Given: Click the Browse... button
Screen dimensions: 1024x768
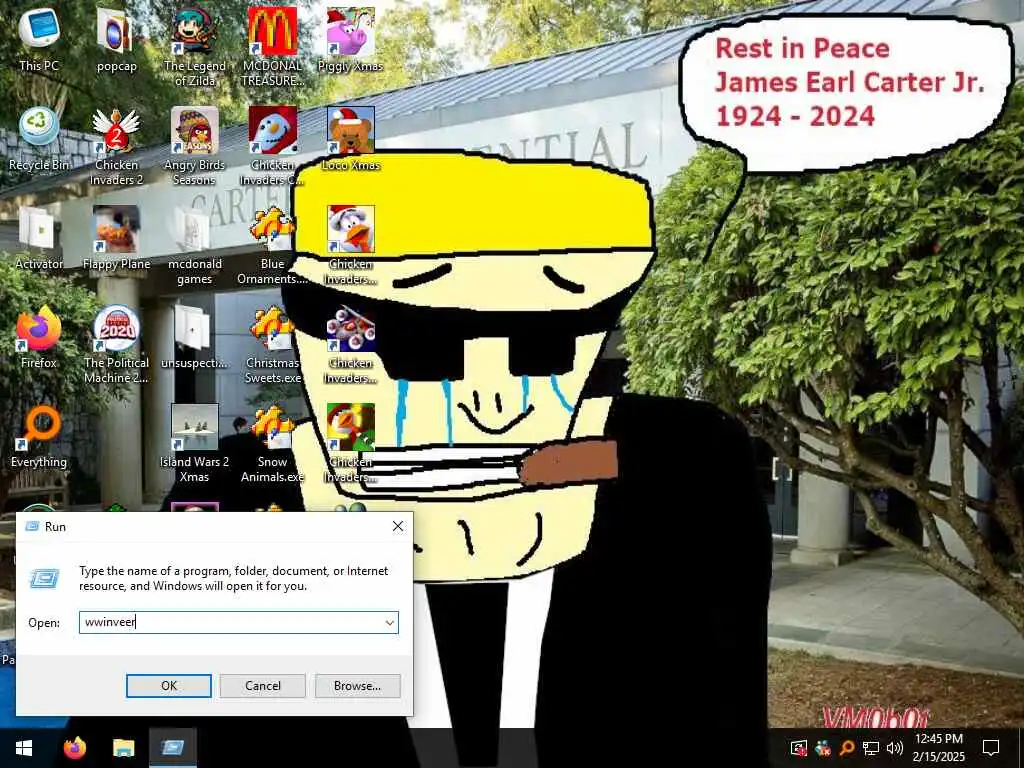Looking at the screenshot, I should tap(357, 686).
